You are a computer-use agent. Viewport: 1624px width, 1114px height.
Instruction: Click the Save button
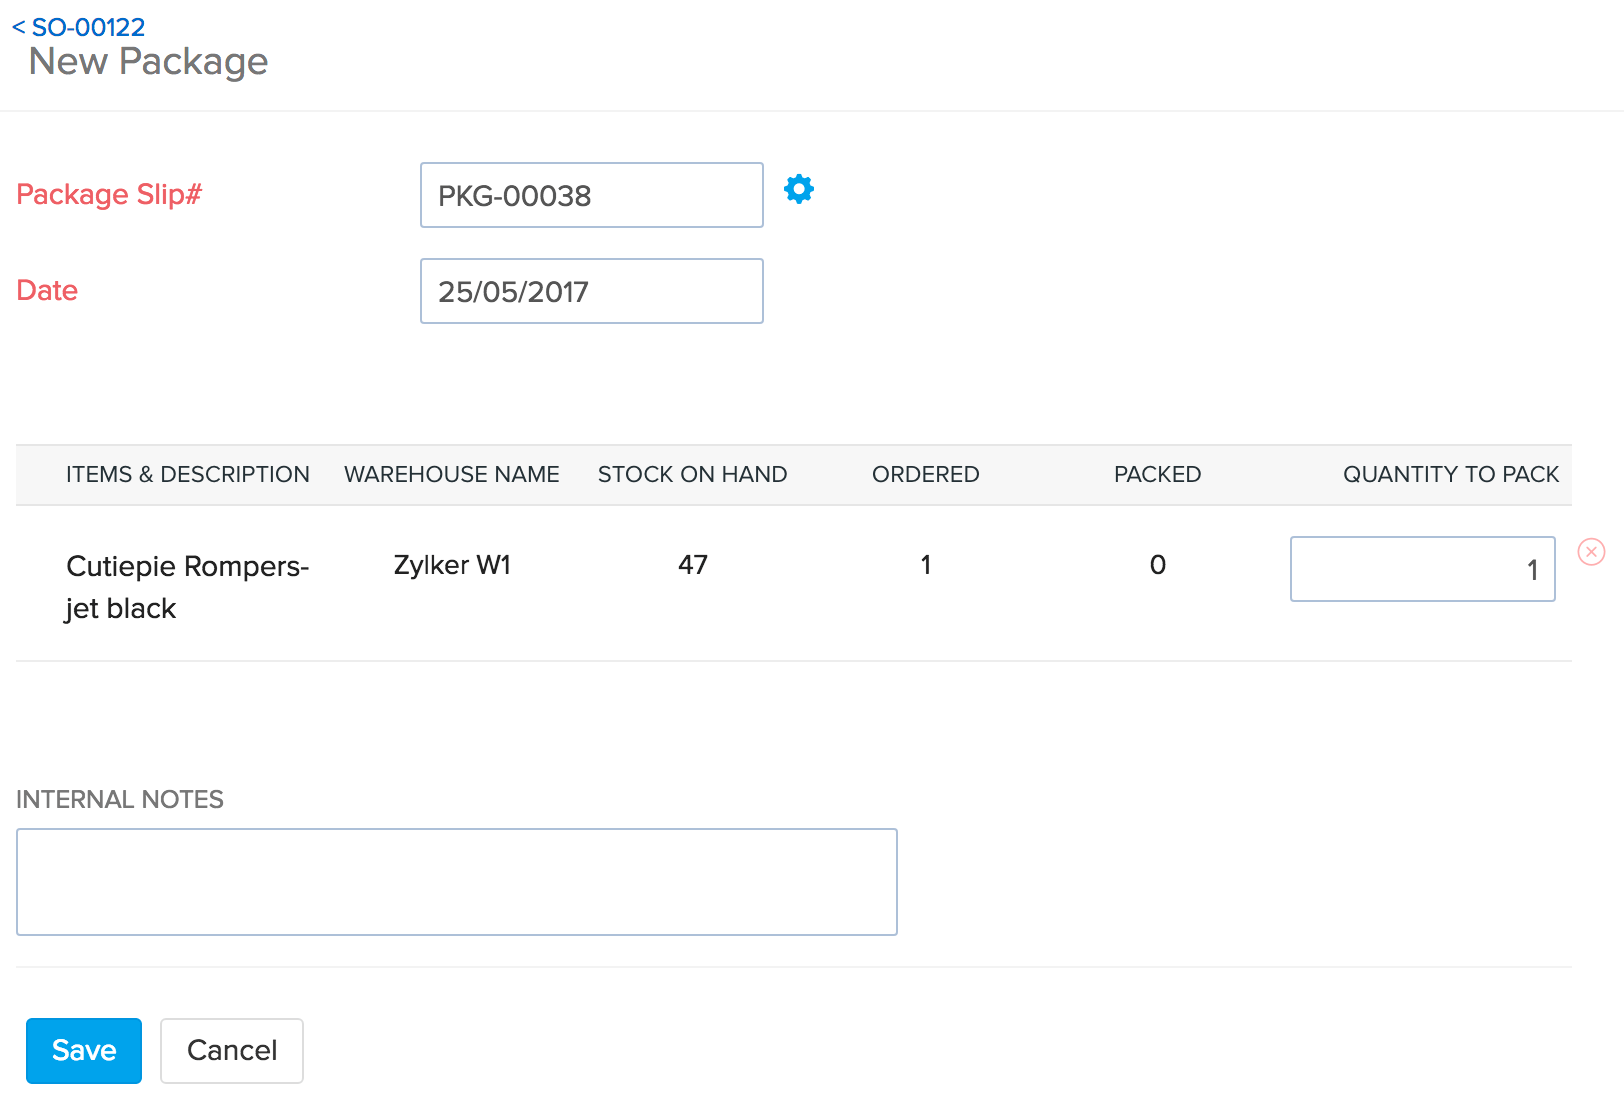point(83,1050)
